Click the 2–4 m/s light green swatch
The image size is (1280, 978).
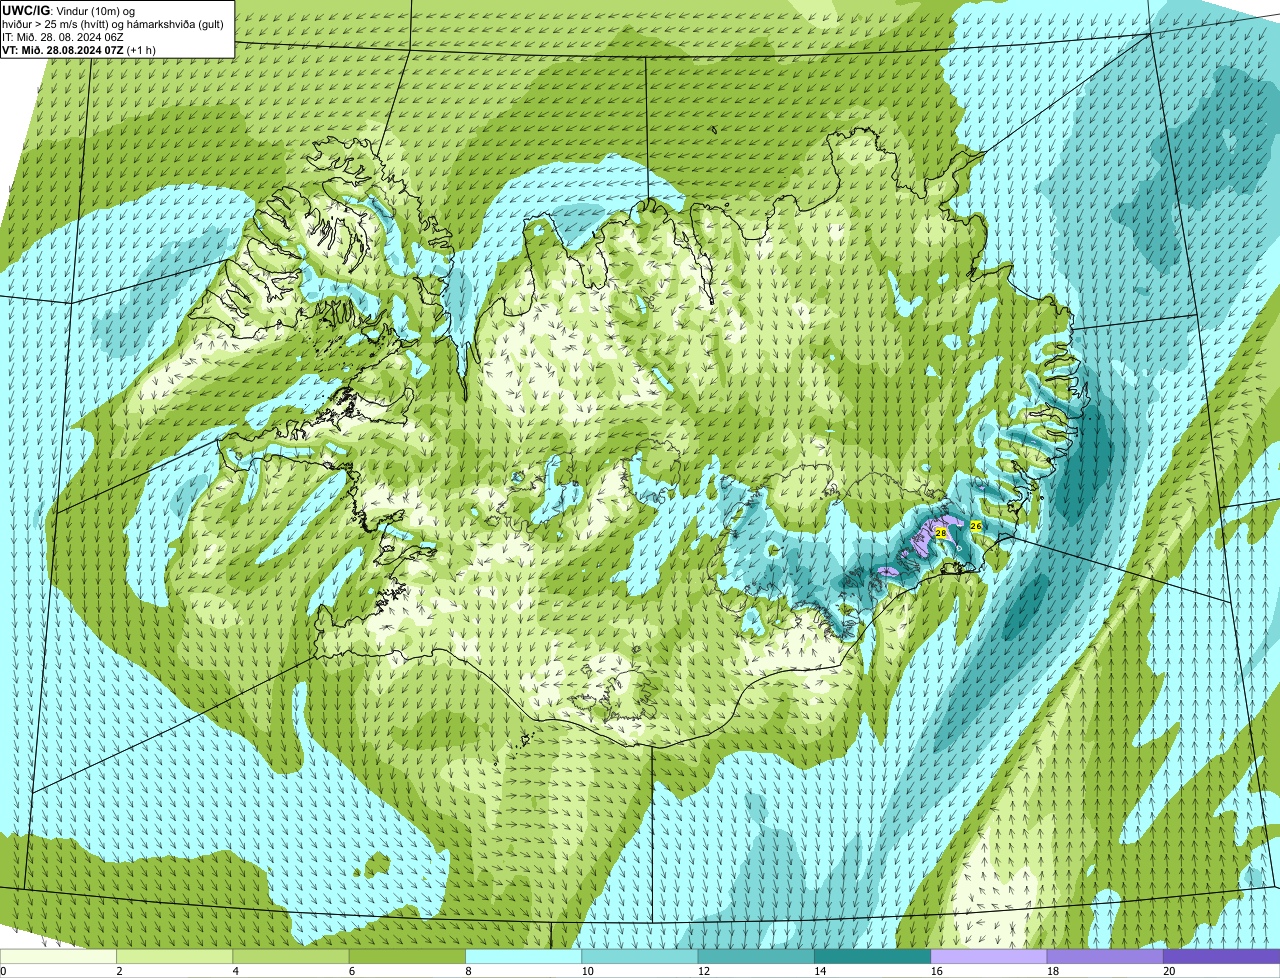(x=174, y=957)
